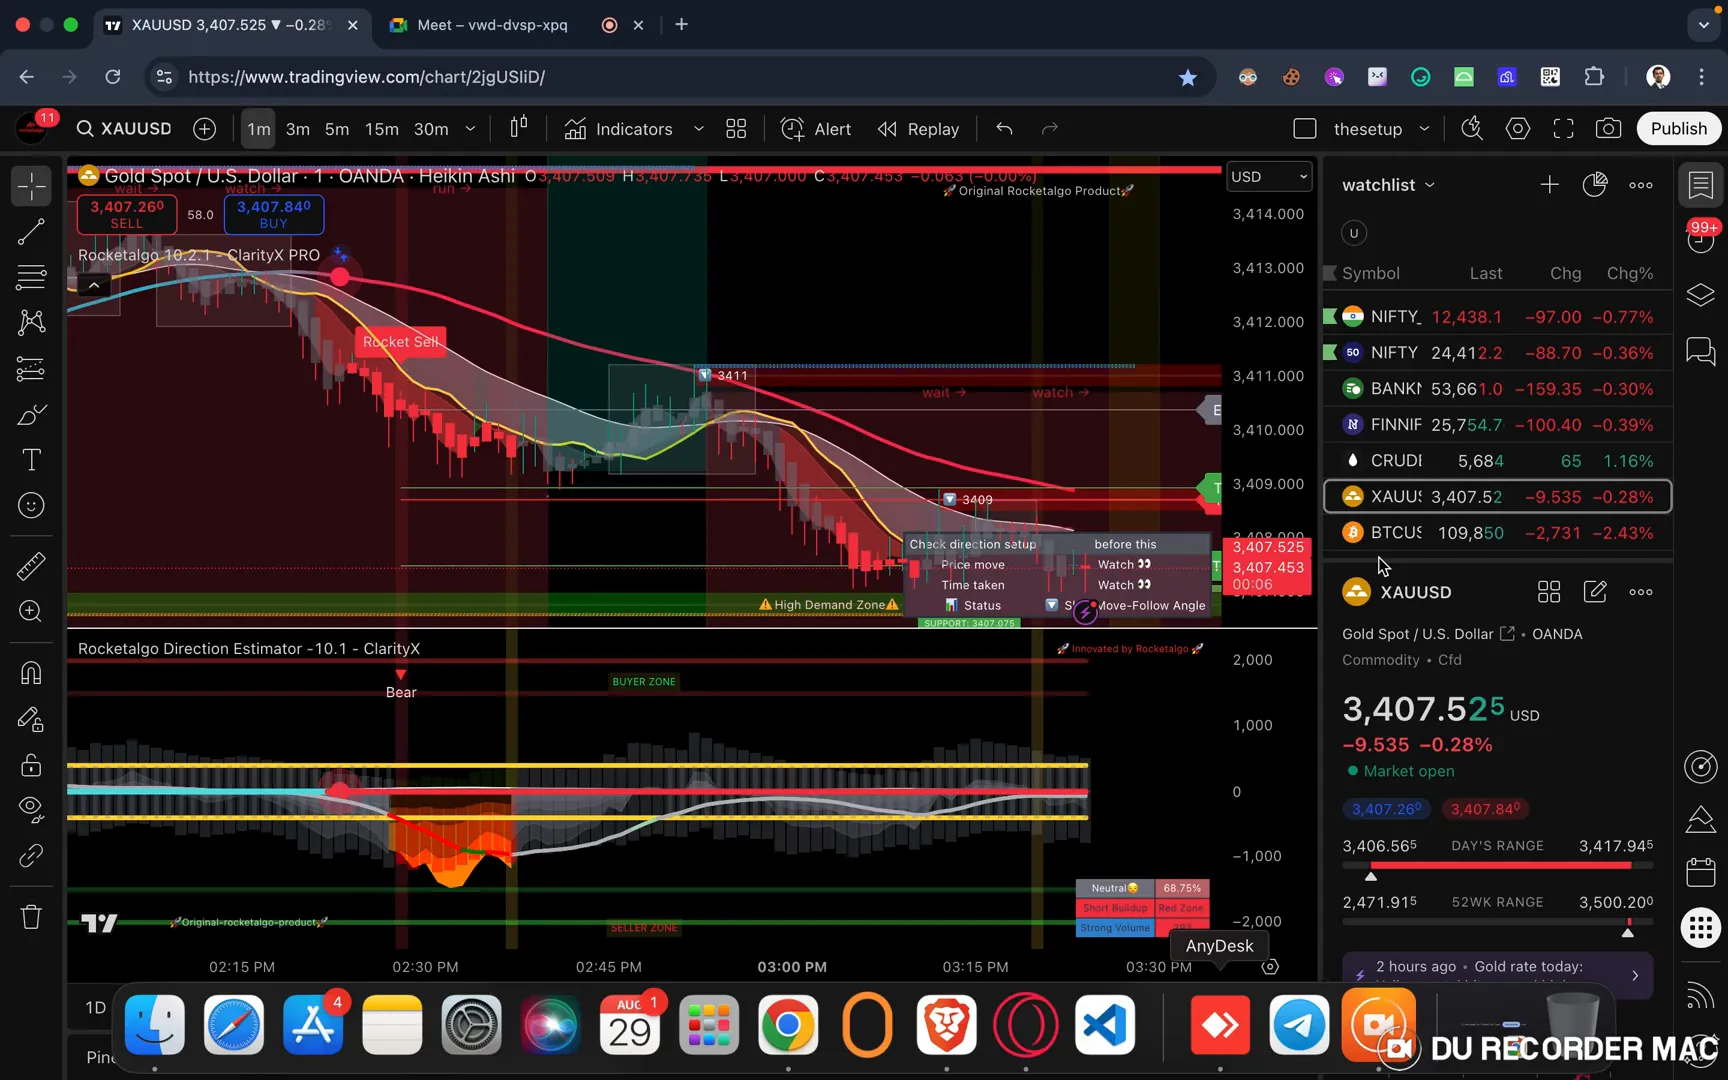
Task: Take a chart snapshot with the camera icon
Action: [x=1609, y=128]
